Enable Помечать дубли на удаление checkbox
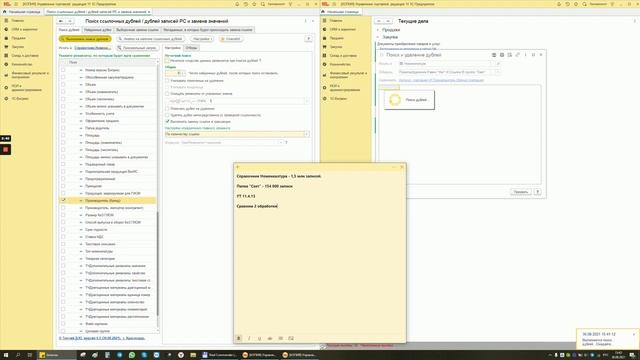Image resolution: width=640 pixels, height=360 pixels. [167, 109]
